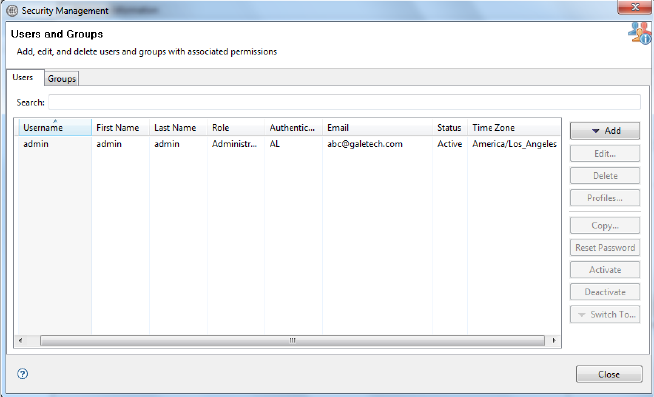Viewport: 654px width, 397px height.
Task: Click the Profiles... button
Action: 605,198
